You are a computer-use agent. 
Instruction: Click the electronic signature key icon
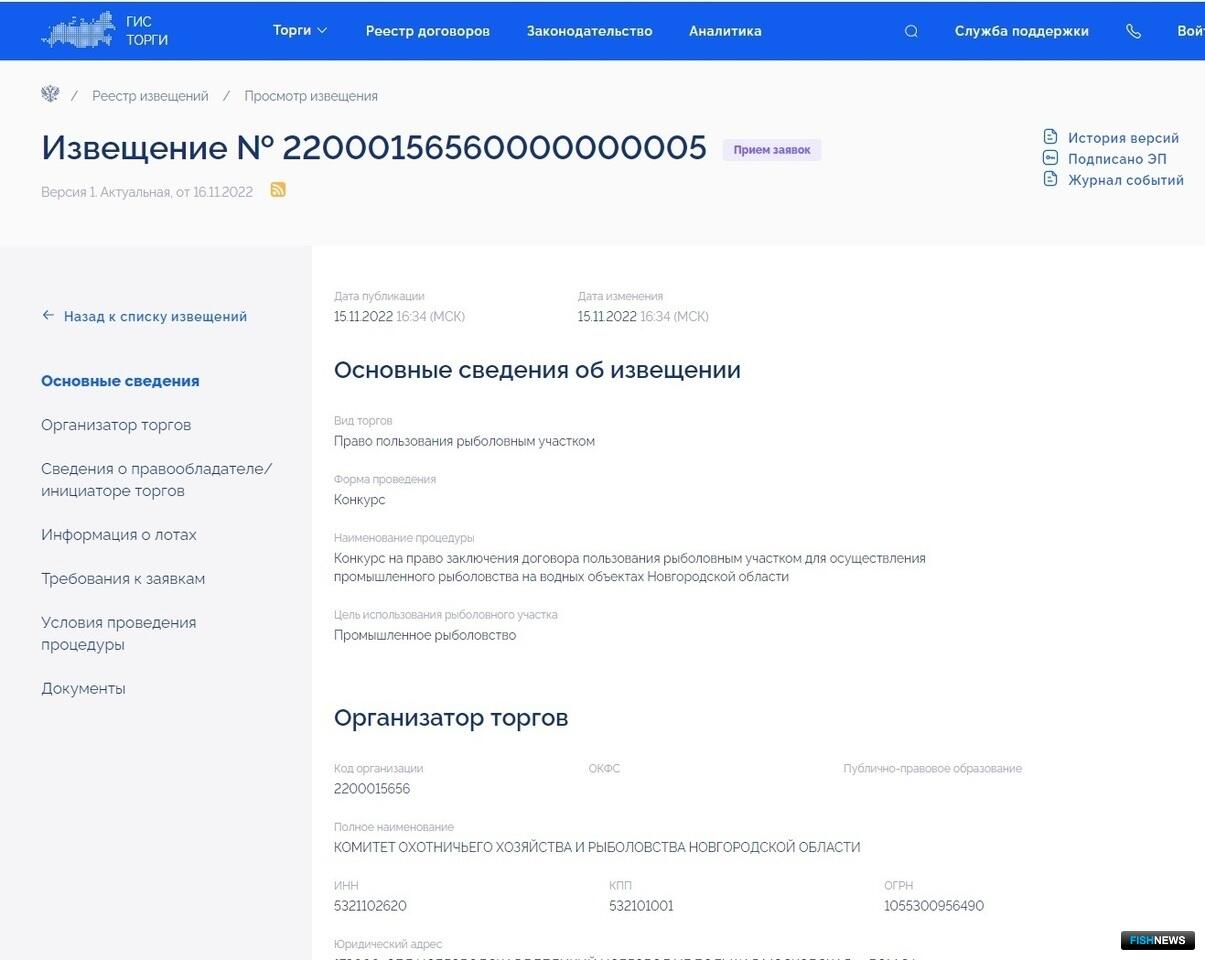[x=1050, y=158]
